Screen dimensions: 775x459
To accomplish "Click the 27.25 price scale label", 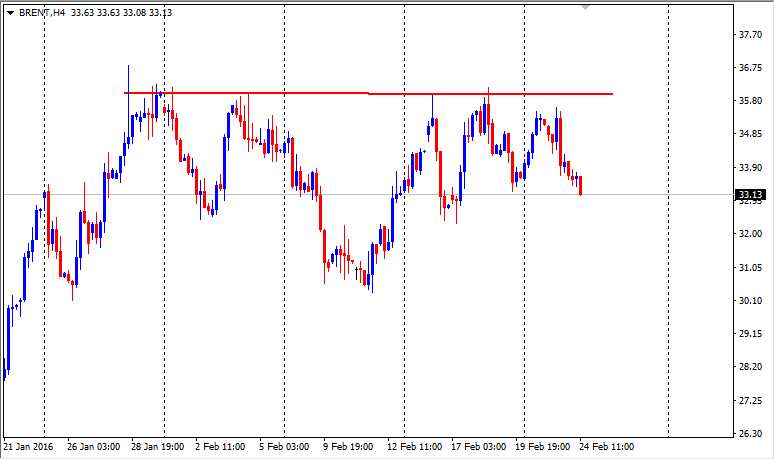I will click(x=750, y=401).
